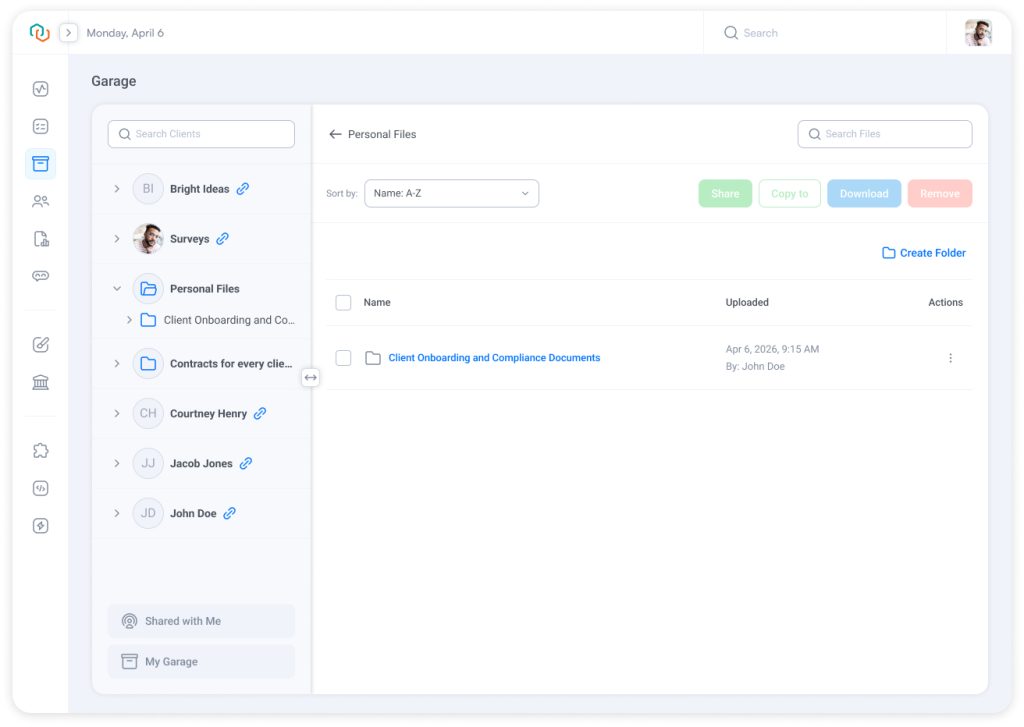Expand the Courtney Henry client
1024x727 pixels.
(x=117, y=413)
